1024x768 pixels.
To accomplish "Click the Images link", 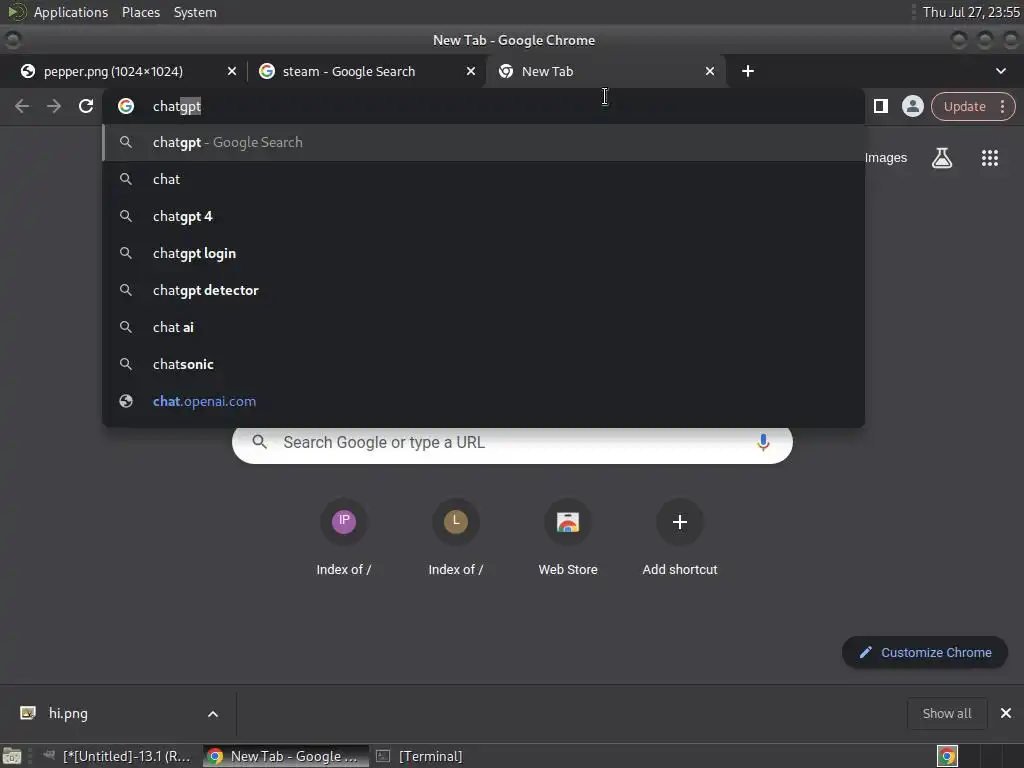I will point(886,157).
